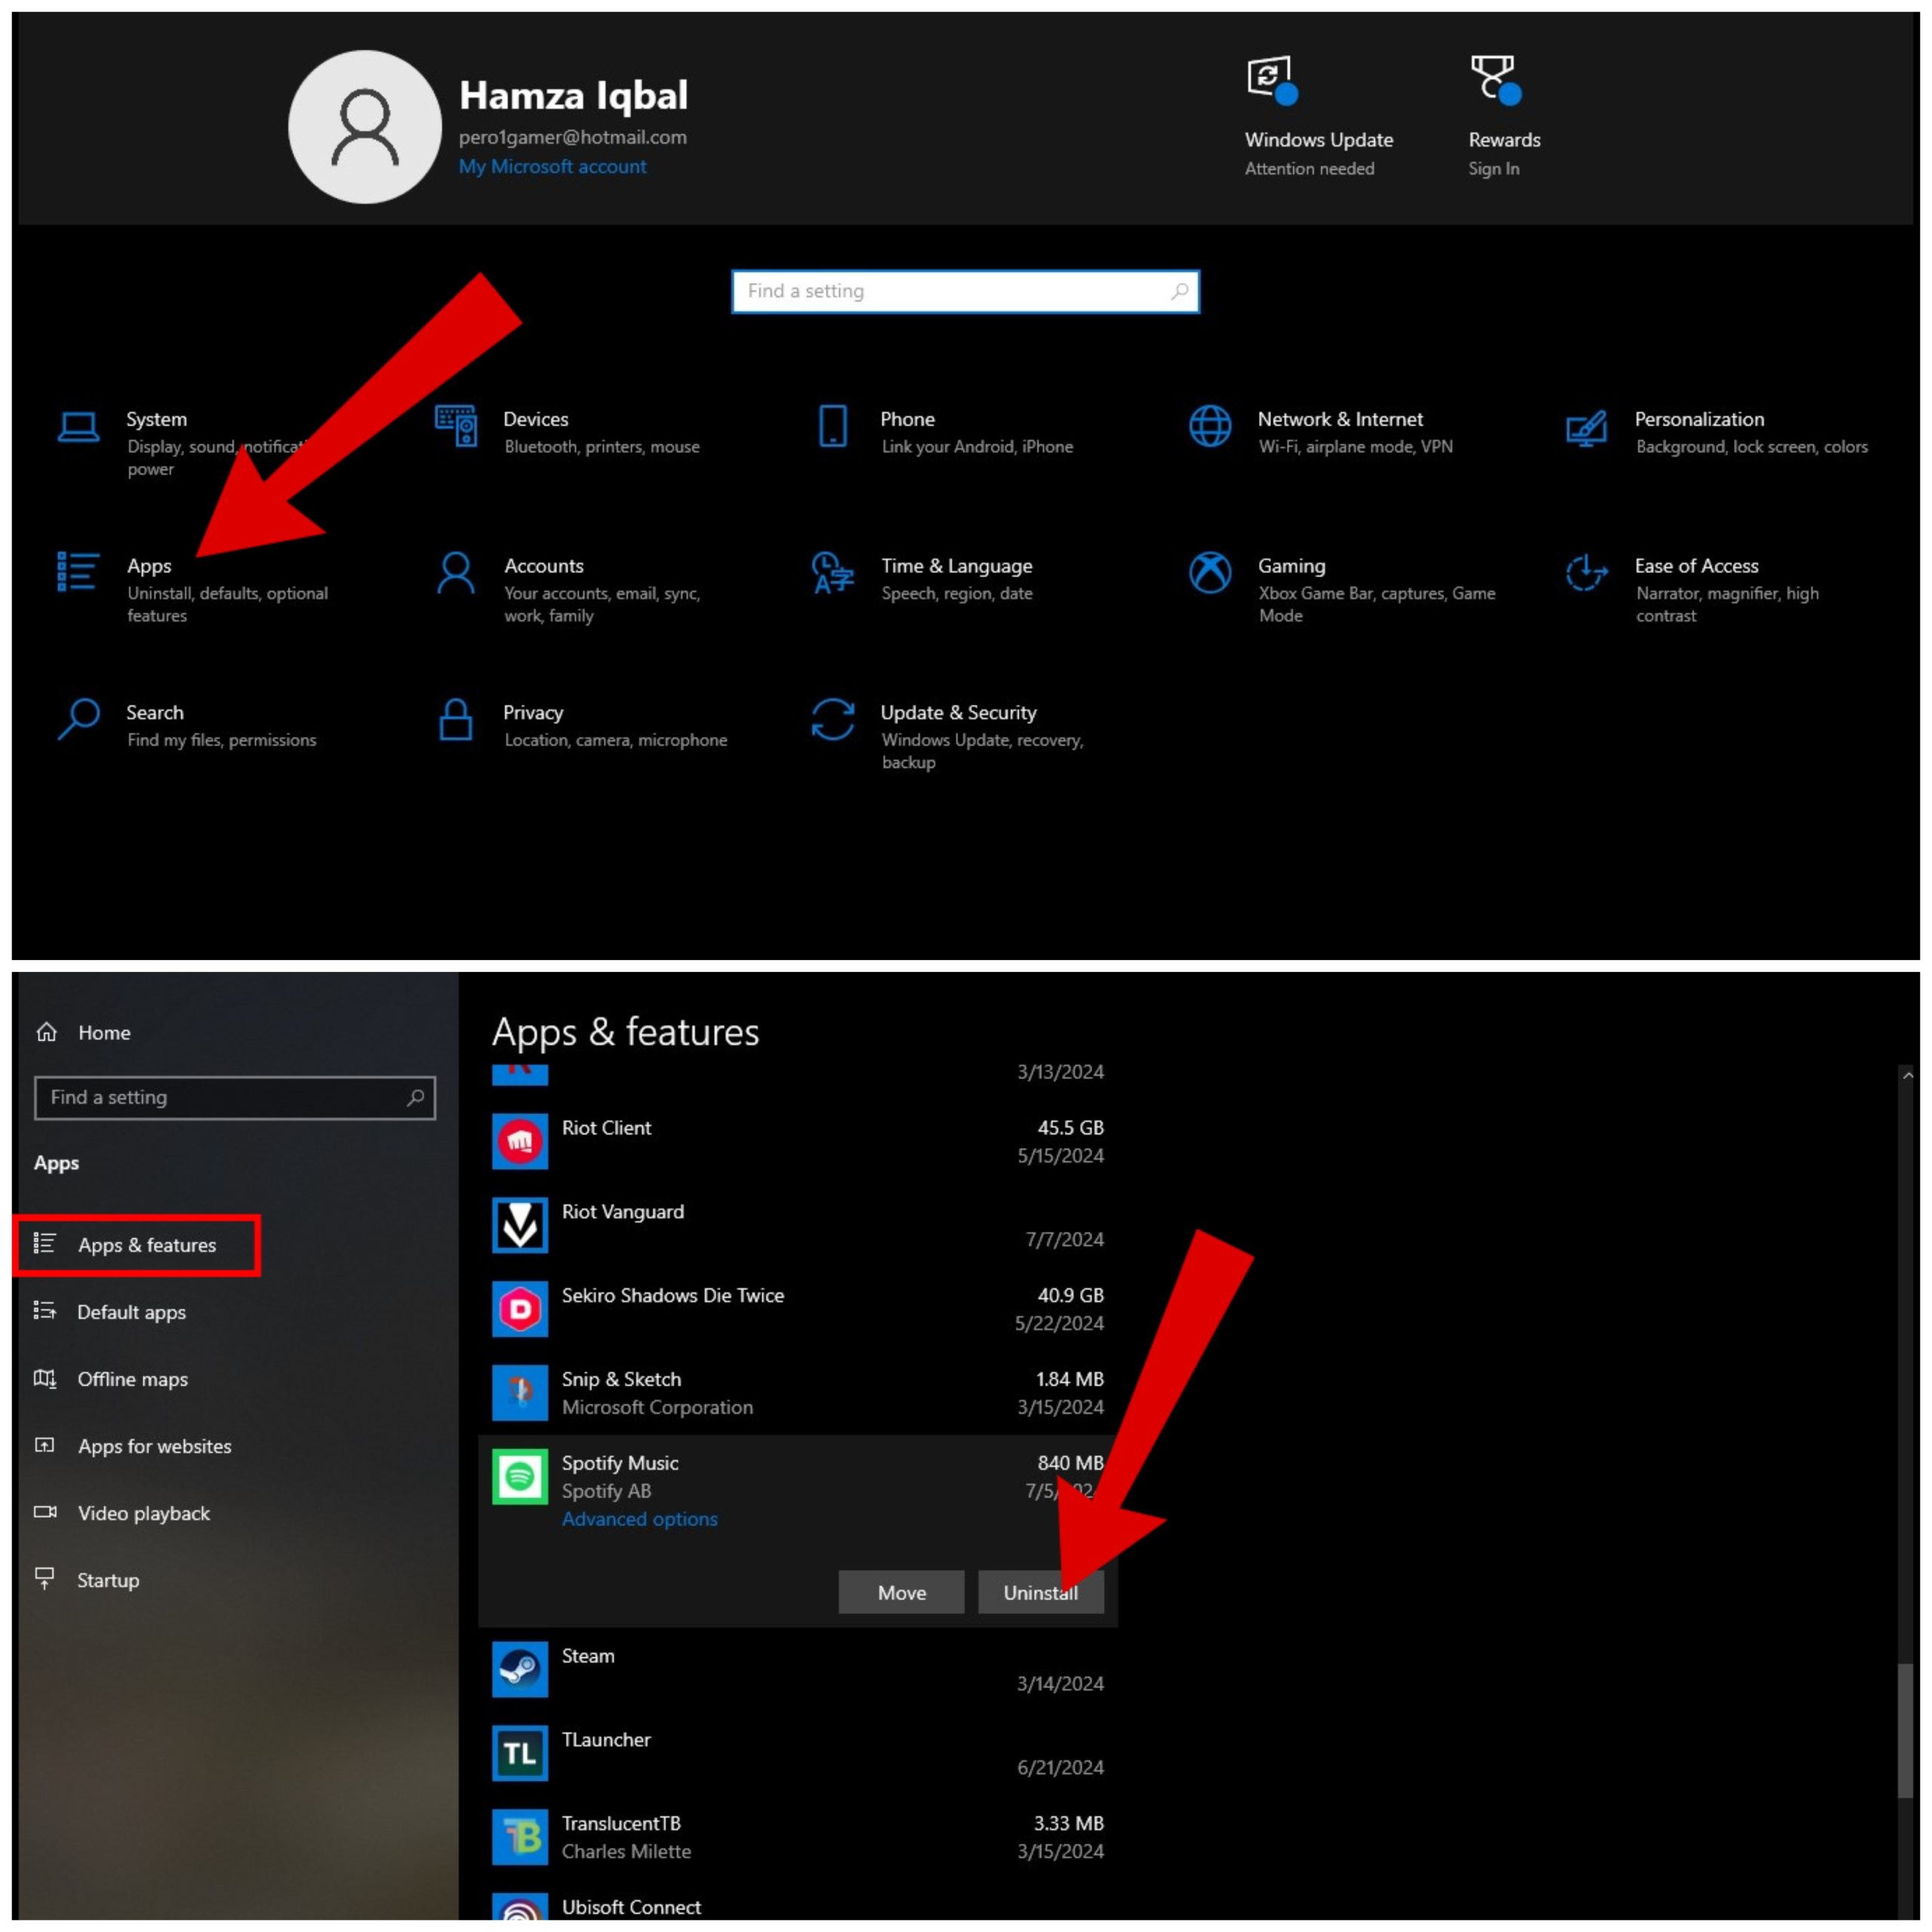This screenshot has height=1932, width=1932.
Task: Click the Network & Internet globe icon
Action: (x=1210, y=427)
